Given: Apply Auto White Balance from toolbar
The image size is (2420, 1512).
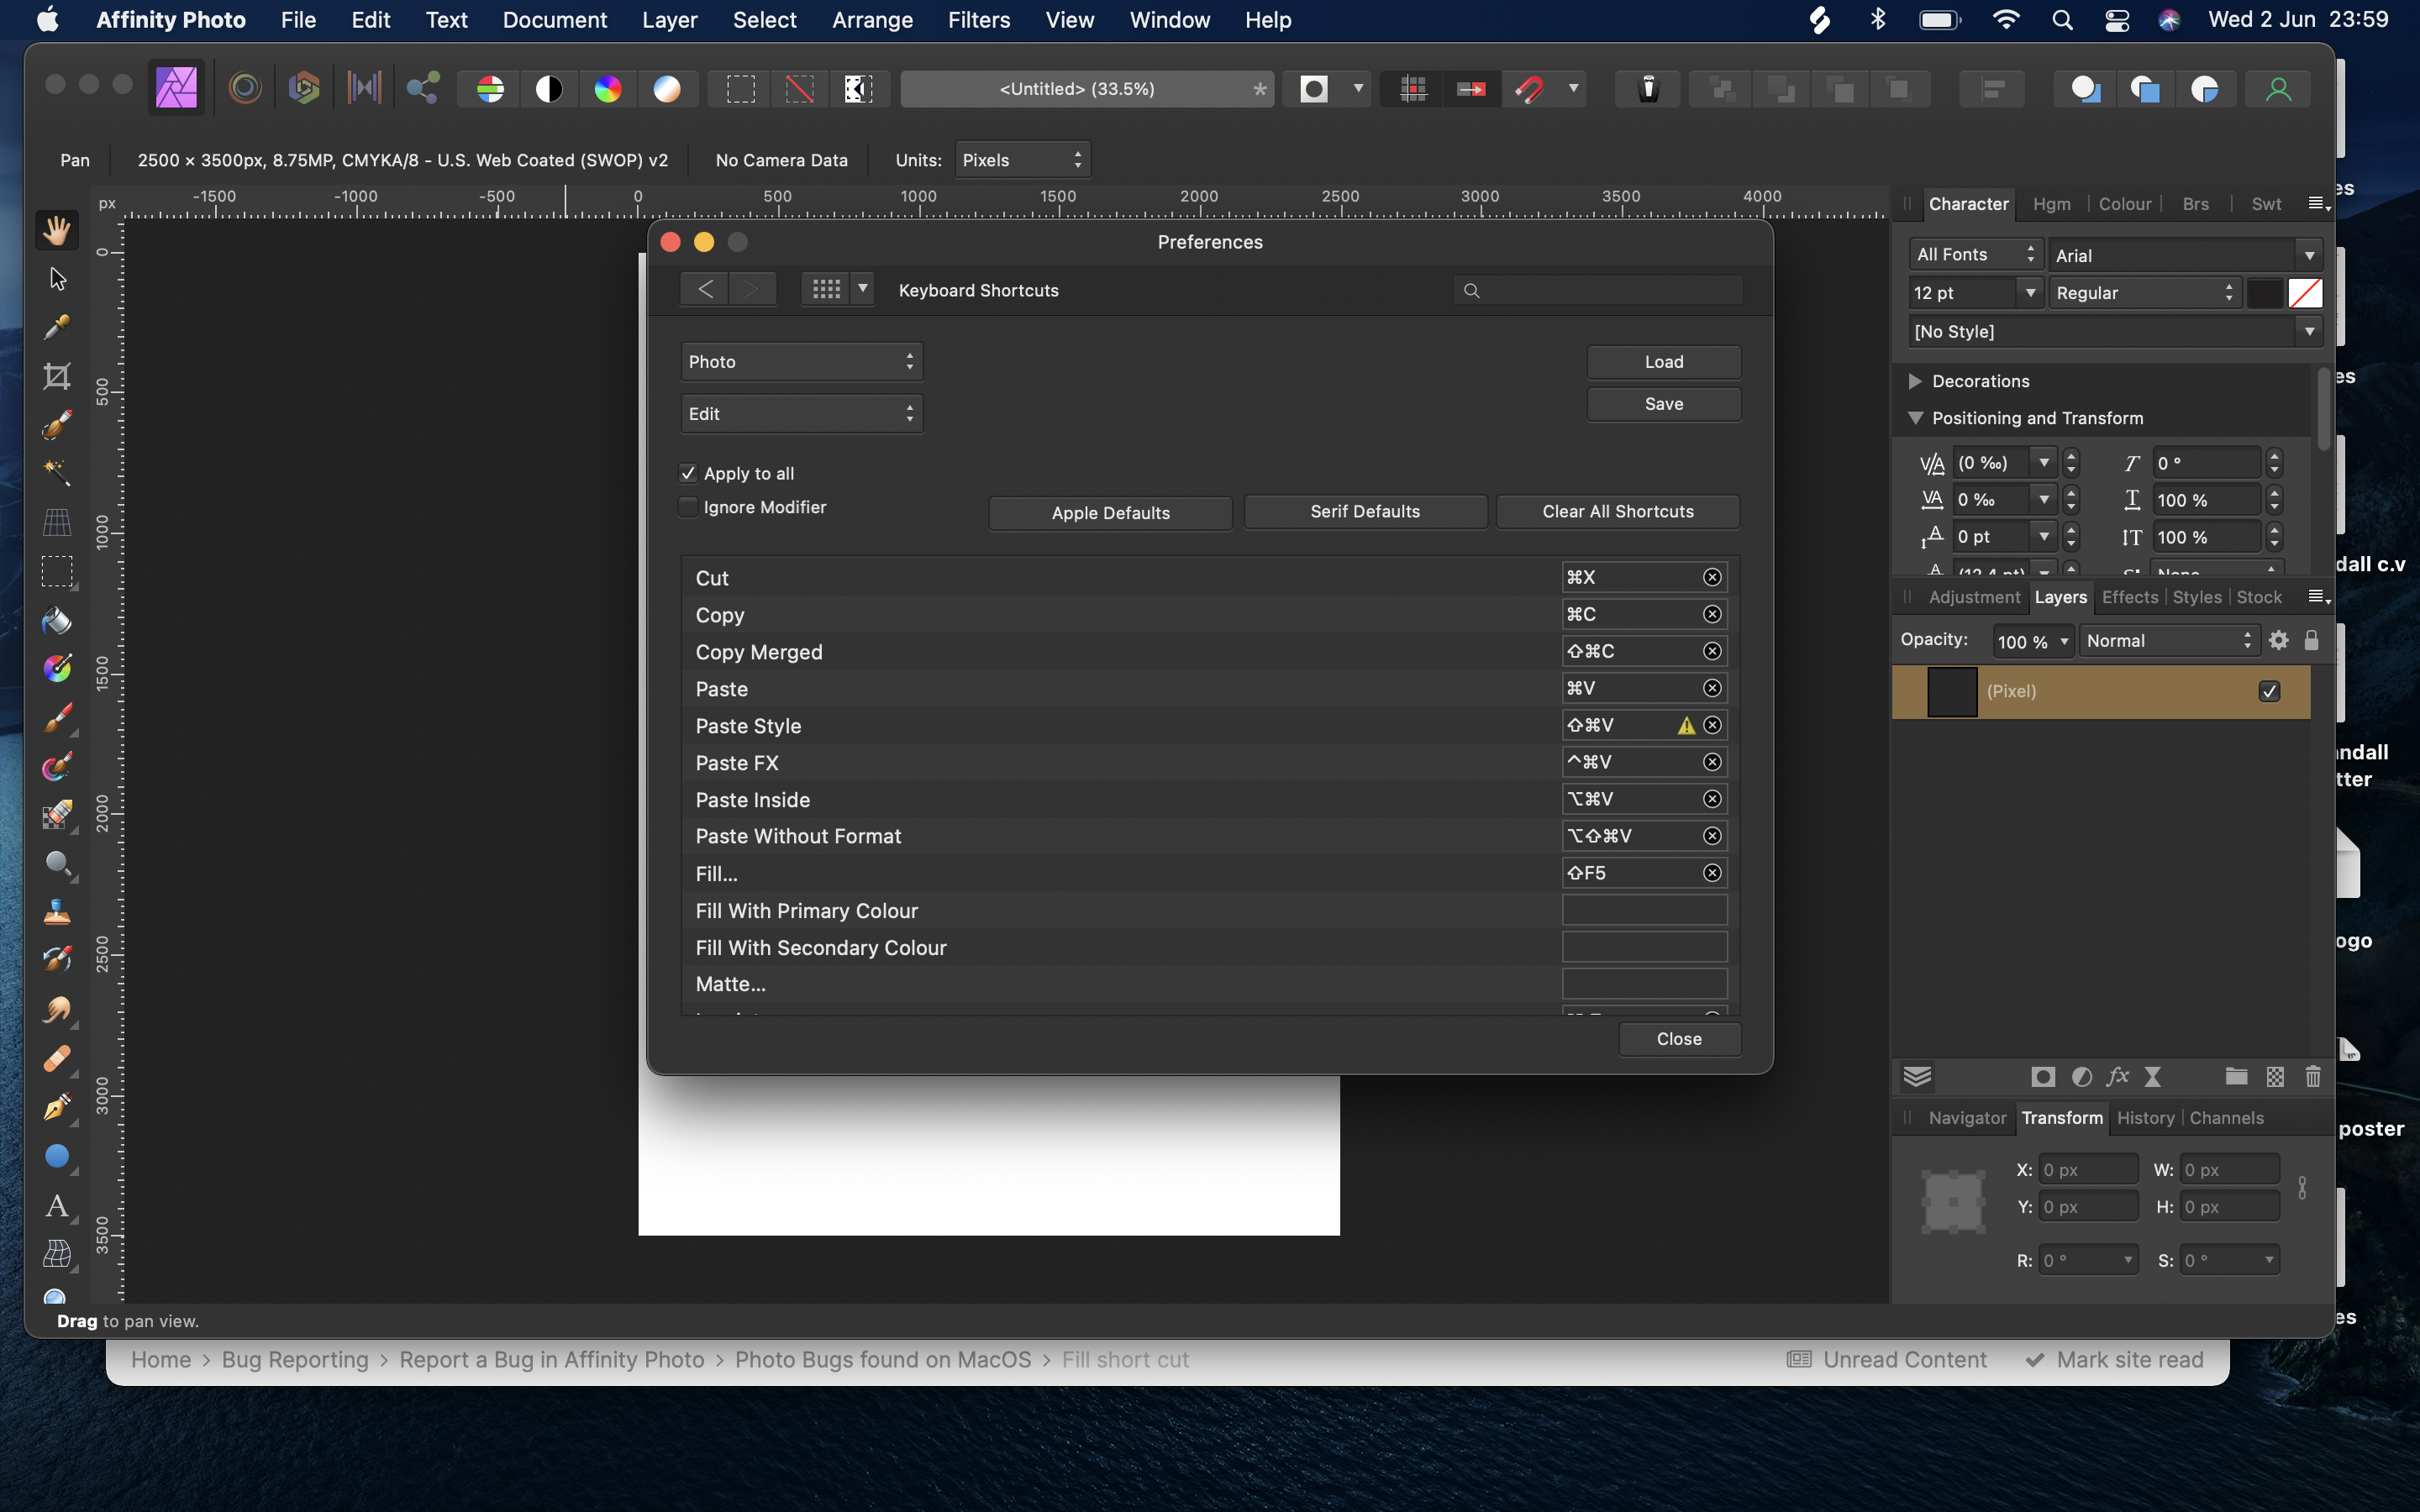Looking at the screenshot, I should pyautogui.click(x=667, y=89).
